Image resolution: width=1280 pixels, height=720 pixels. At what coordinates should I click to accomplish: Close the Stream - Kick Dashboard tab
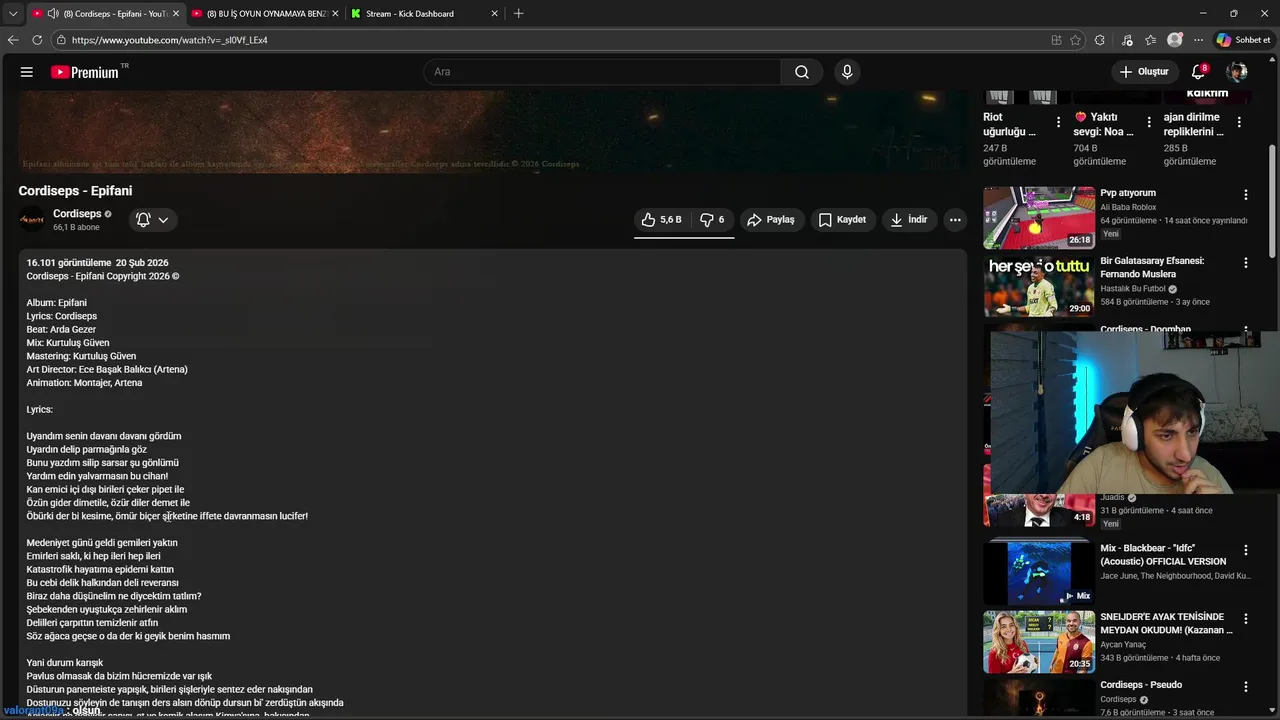[494, 14]
